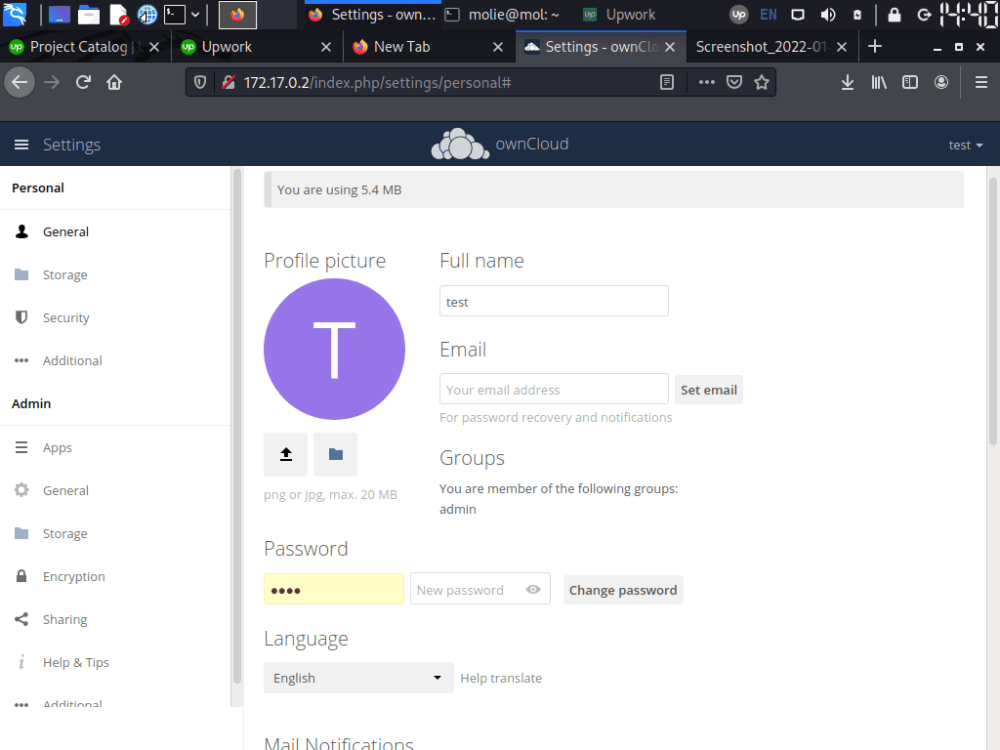1000x750 pixels.
Task: Open the ownCloud hamburger navigation menu
Action: 21,145
